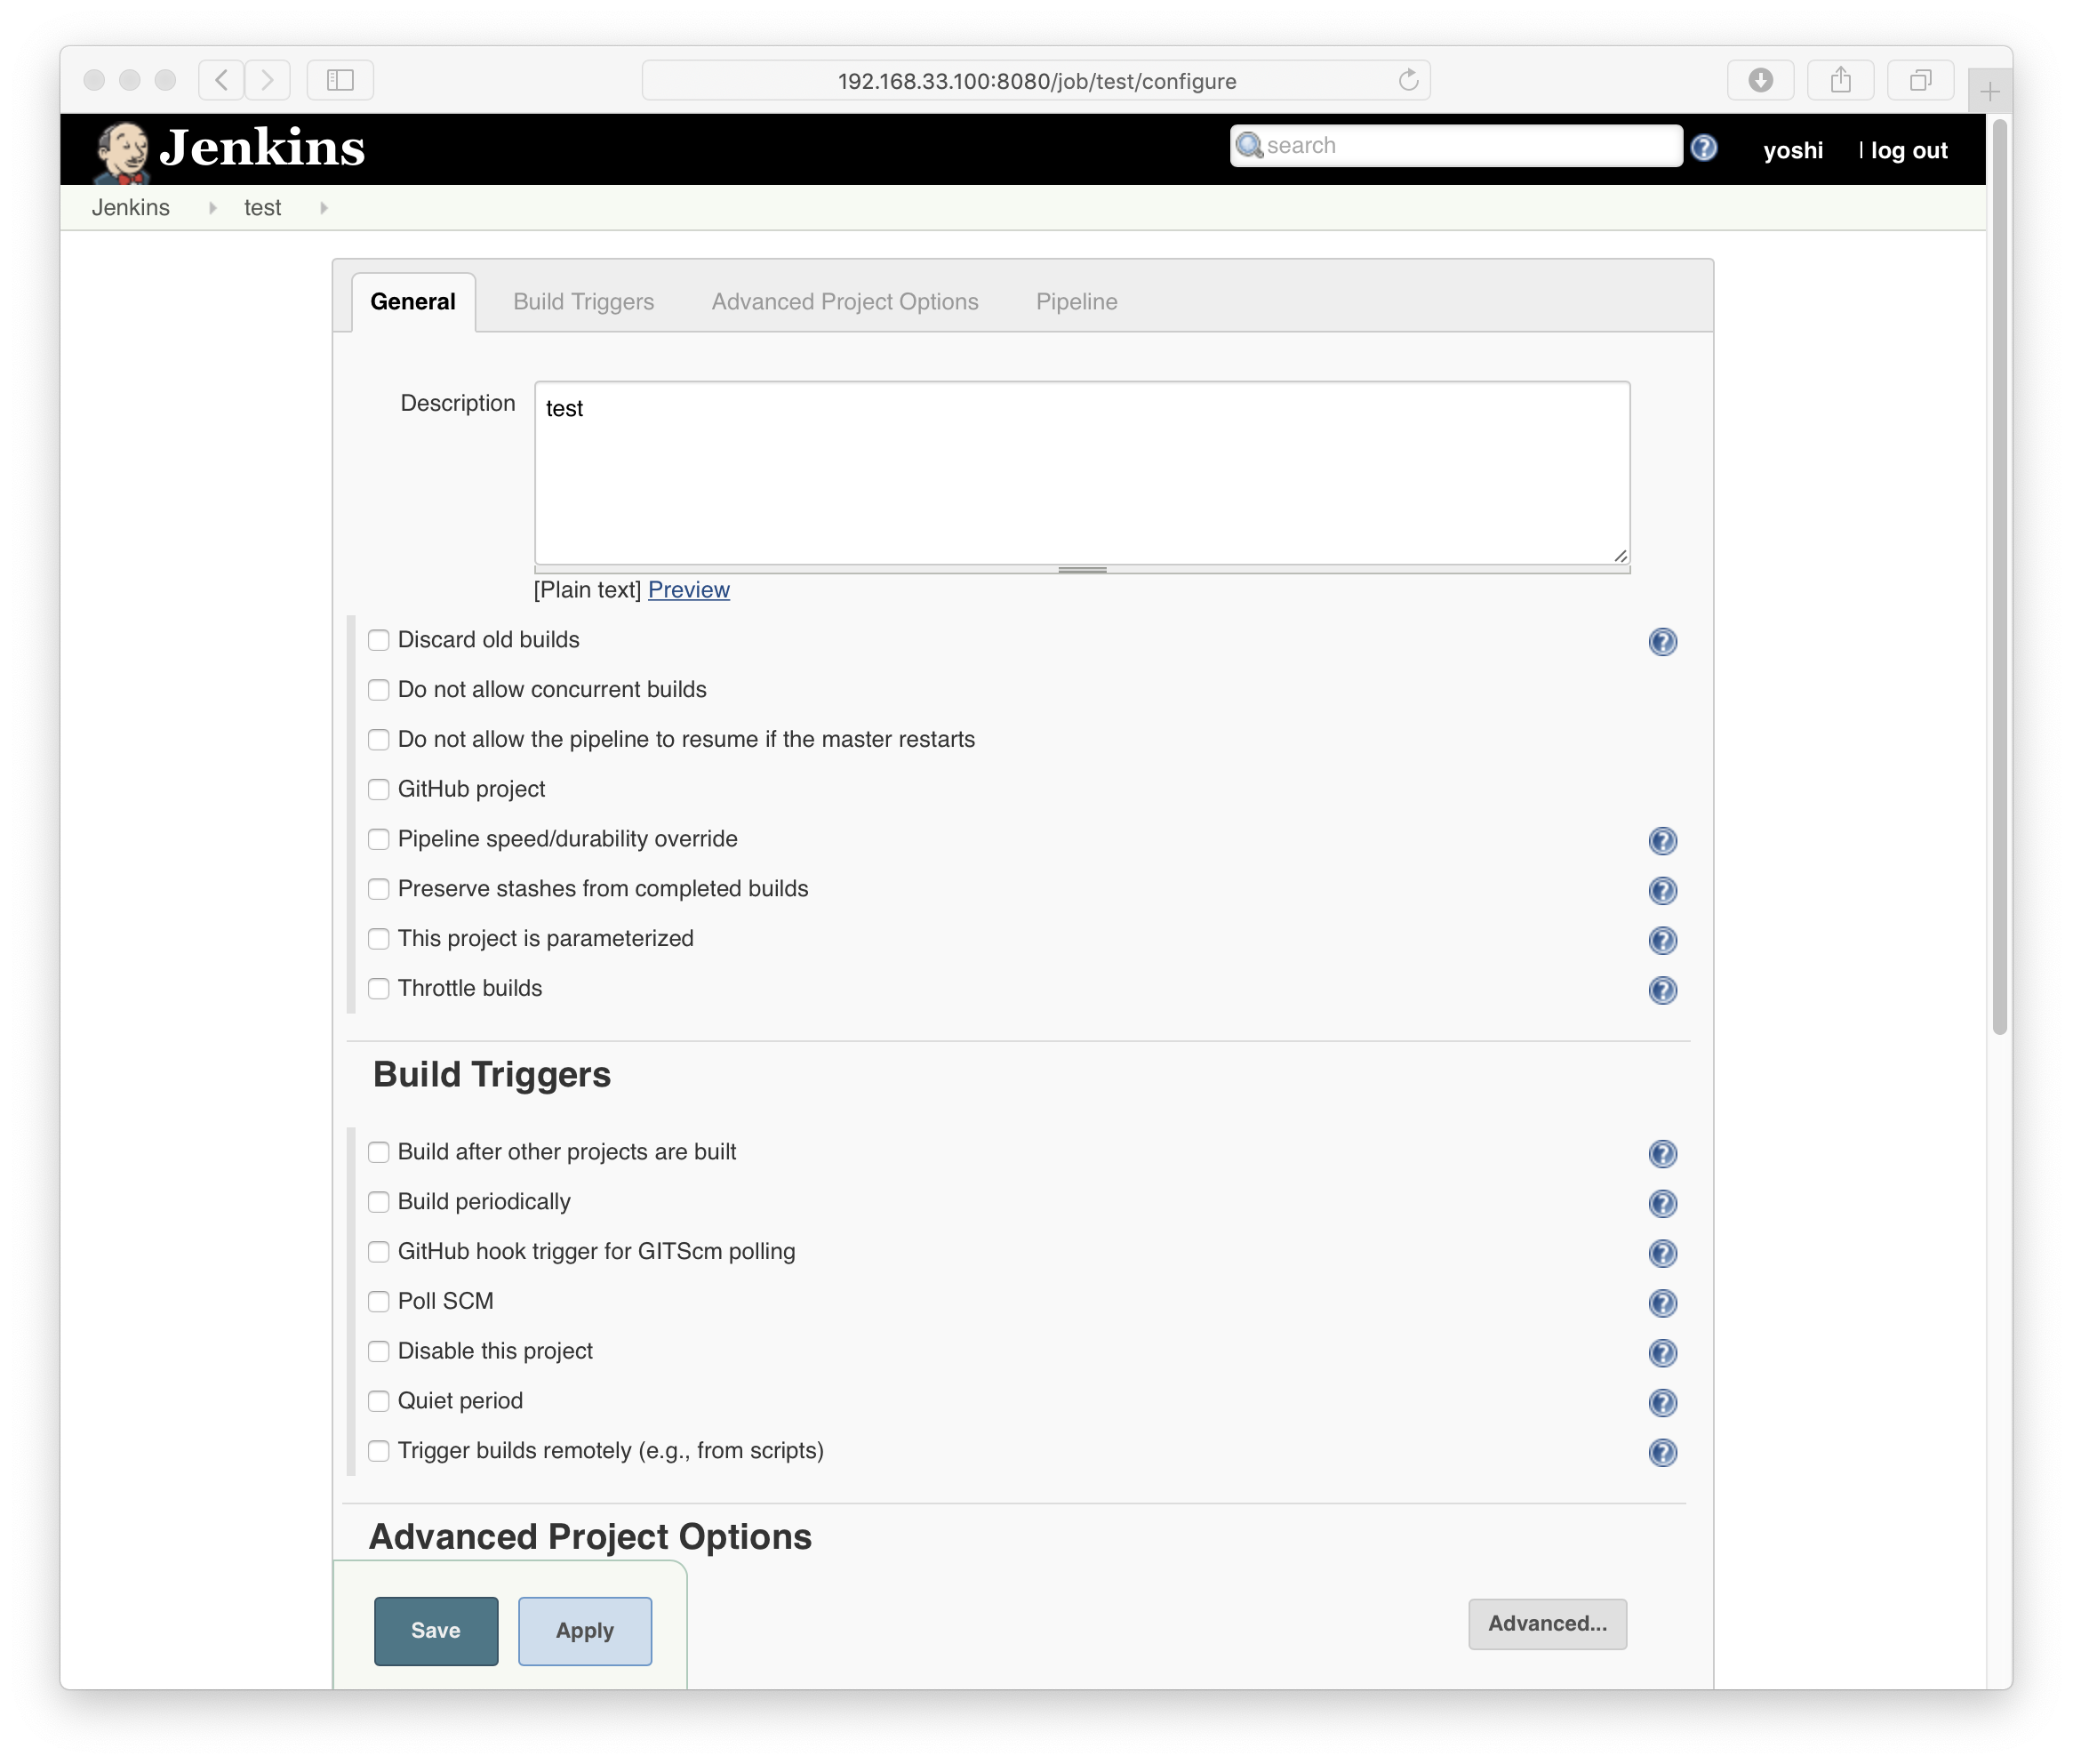Open the browser downloads button

tap(1760, 80)
